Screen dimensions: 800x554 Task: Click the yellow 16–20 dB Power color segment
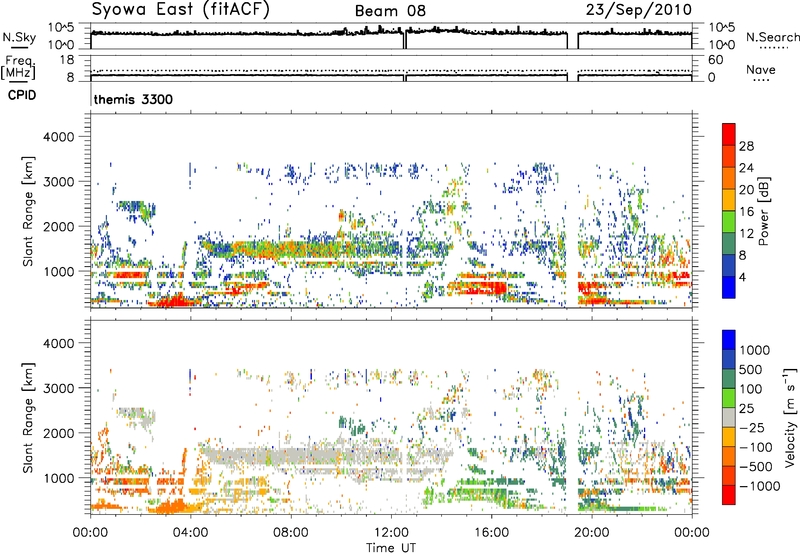tap(729, 200)
